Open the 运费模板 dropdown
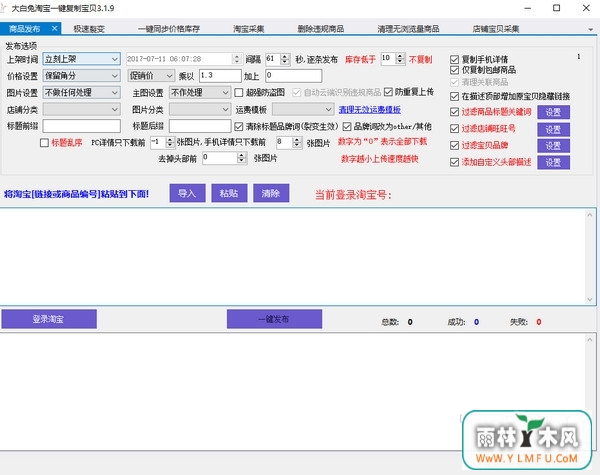The width and height of the screenshot is (600, 475). tap(303, 109)
